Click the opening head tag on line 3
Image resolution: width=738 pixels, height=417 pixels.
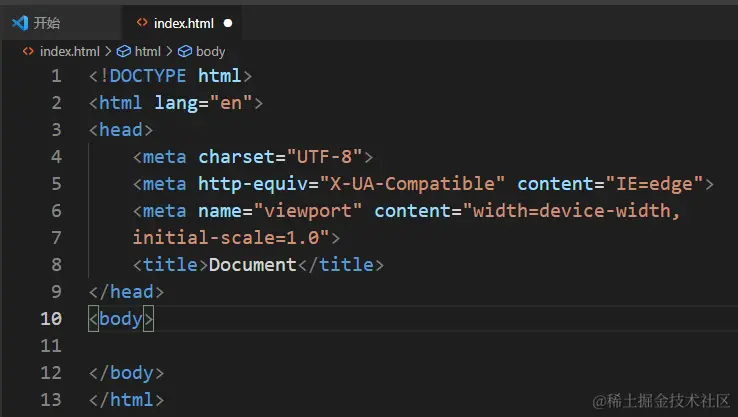click(x=121, y=130)
